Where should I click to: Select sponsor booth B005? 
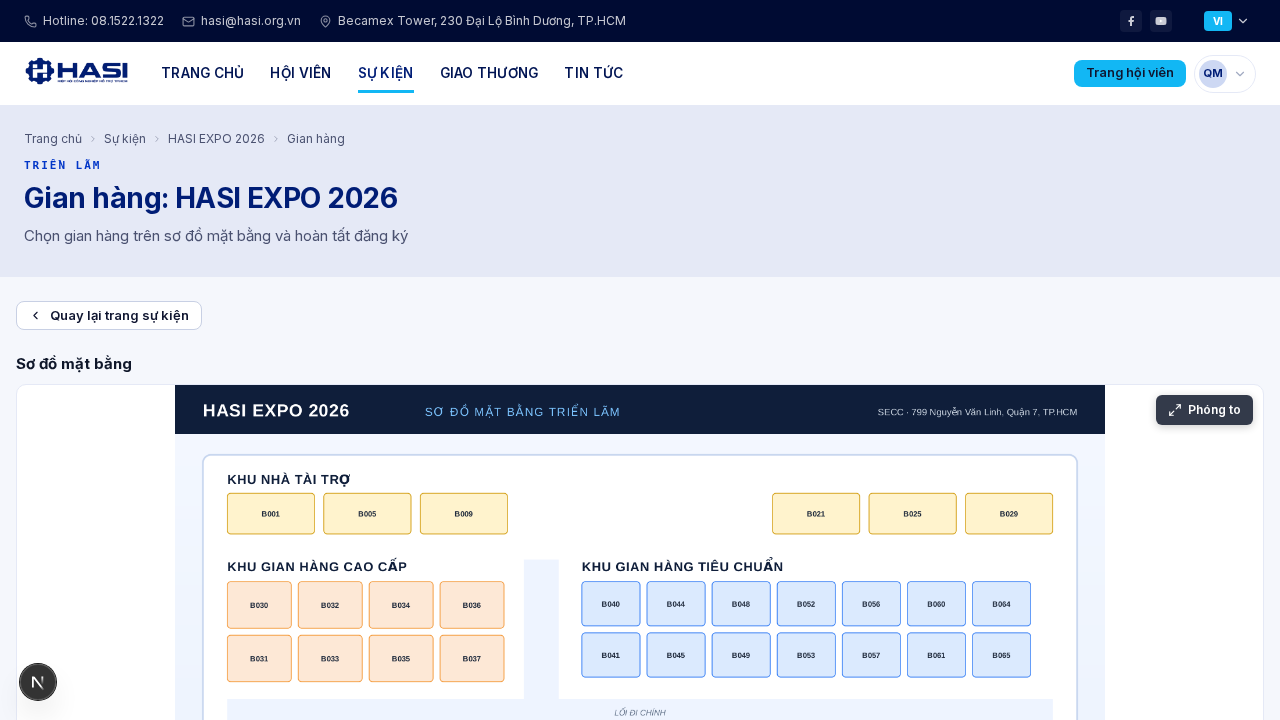coord(367,514)
